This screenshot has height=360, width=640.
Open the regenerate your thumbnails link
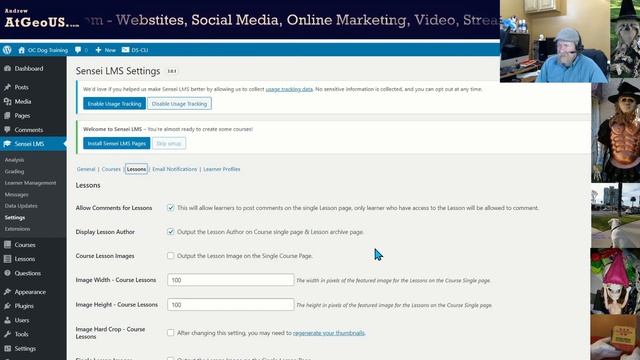coord(329,333)
